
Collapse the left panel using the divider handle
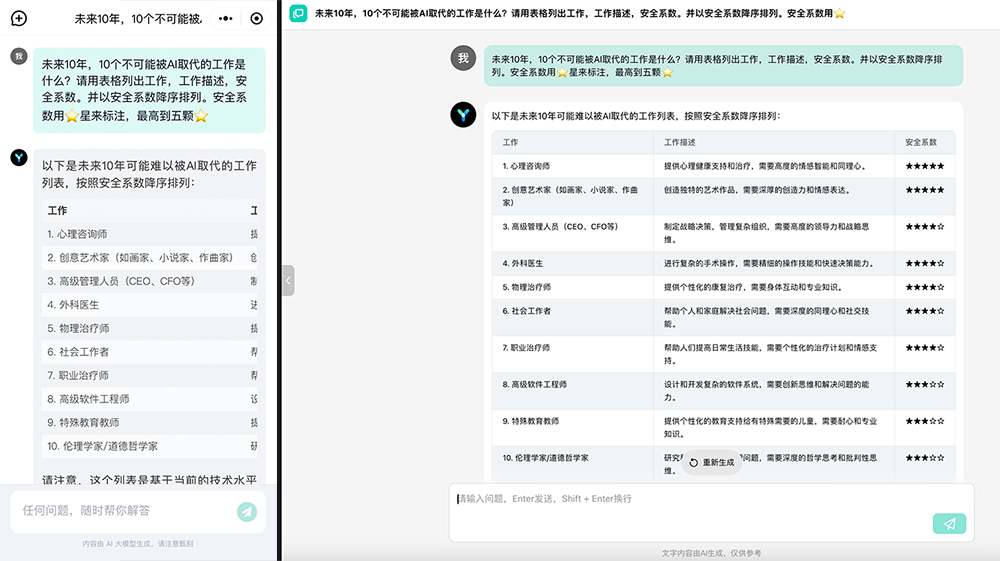pyautogui.click(x=288, y=281)
